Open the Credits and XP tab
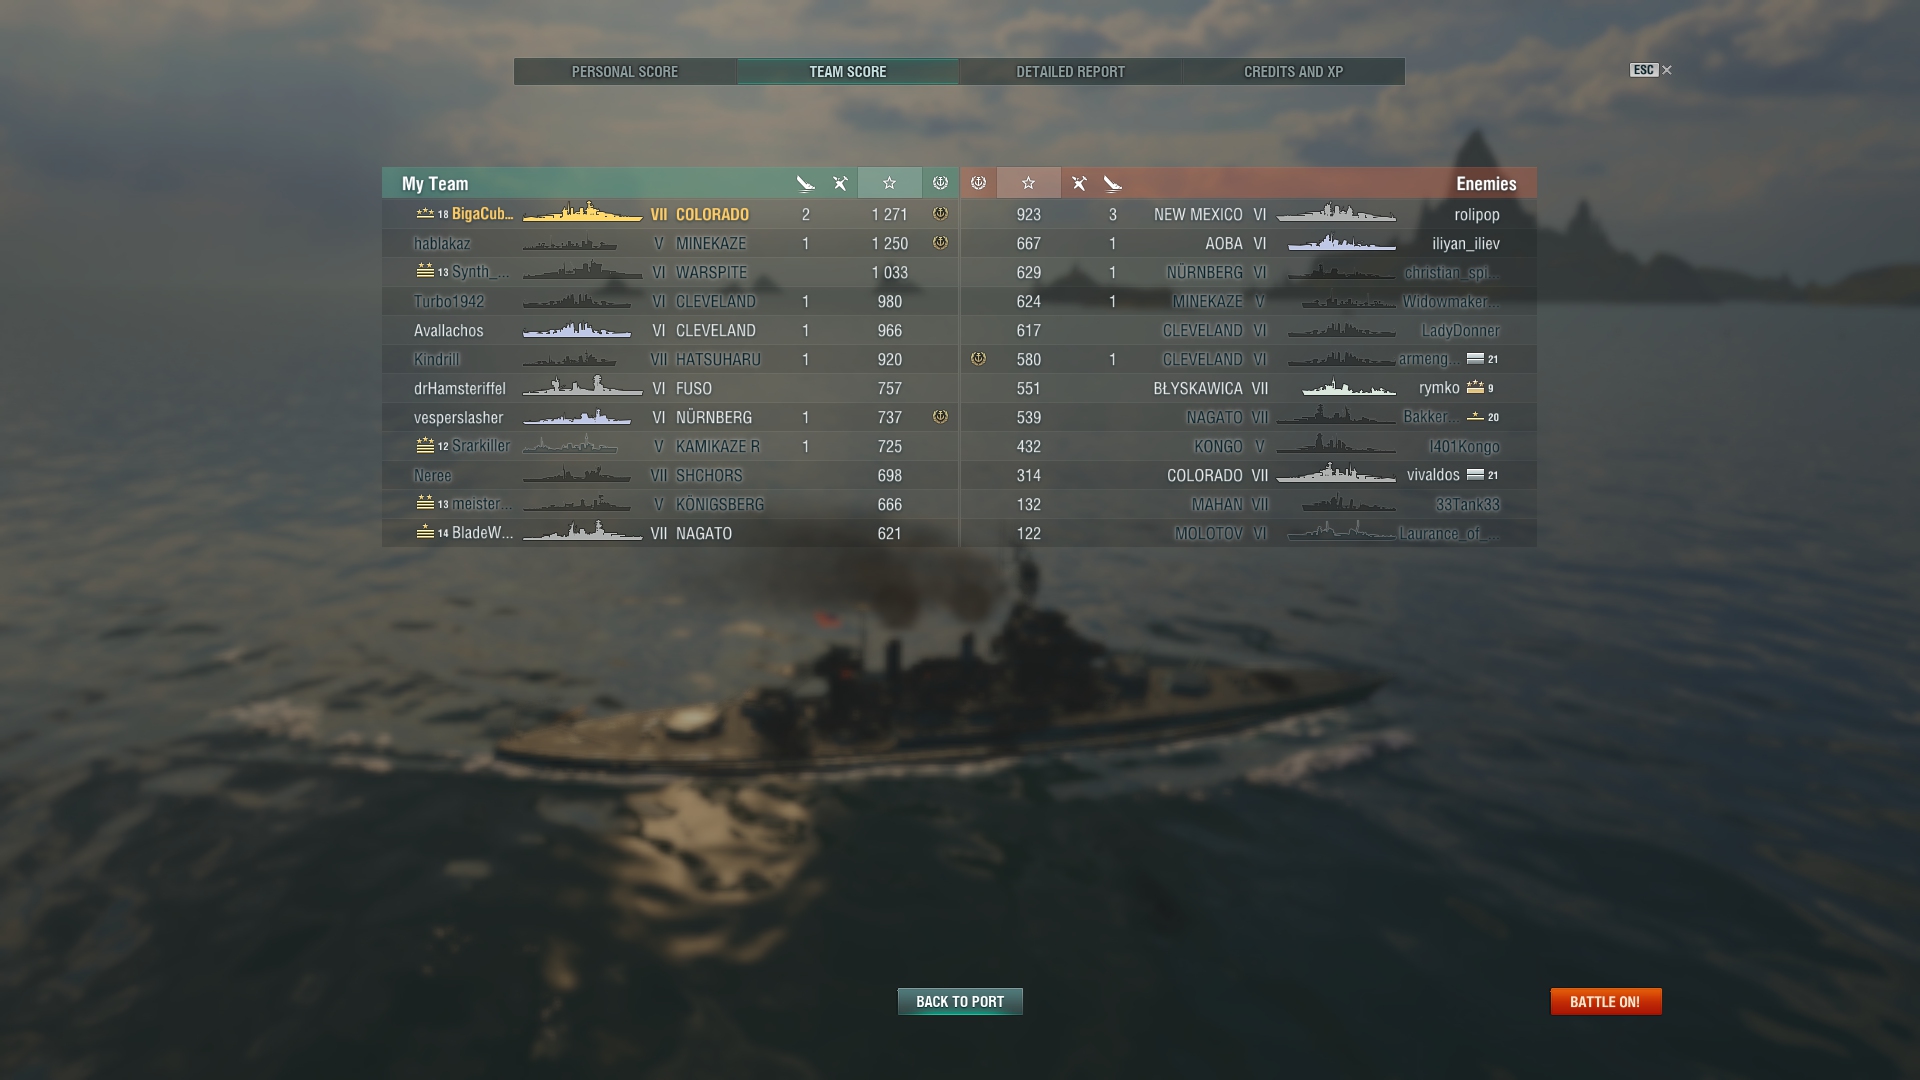 click(x=1294, y=72)
